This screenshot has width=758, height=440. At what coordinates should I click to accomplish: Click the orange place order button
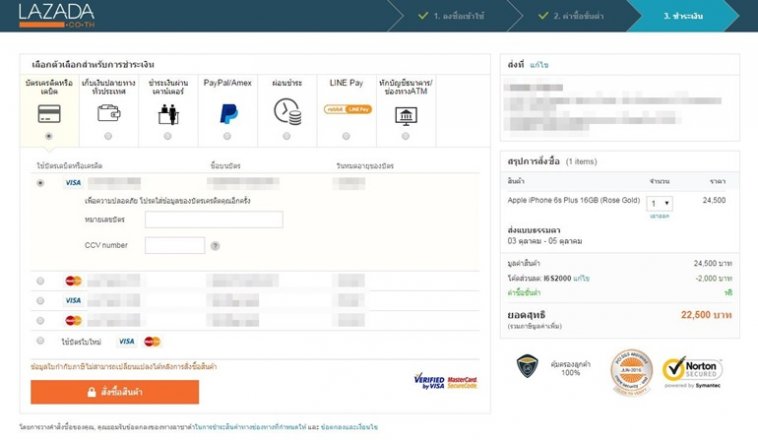[115, 392]
